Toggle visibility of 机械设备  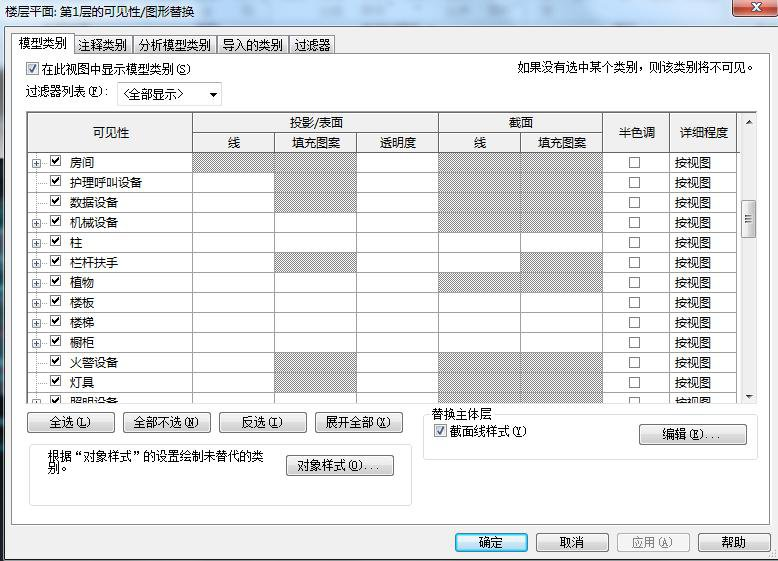(x=56, y=221)
